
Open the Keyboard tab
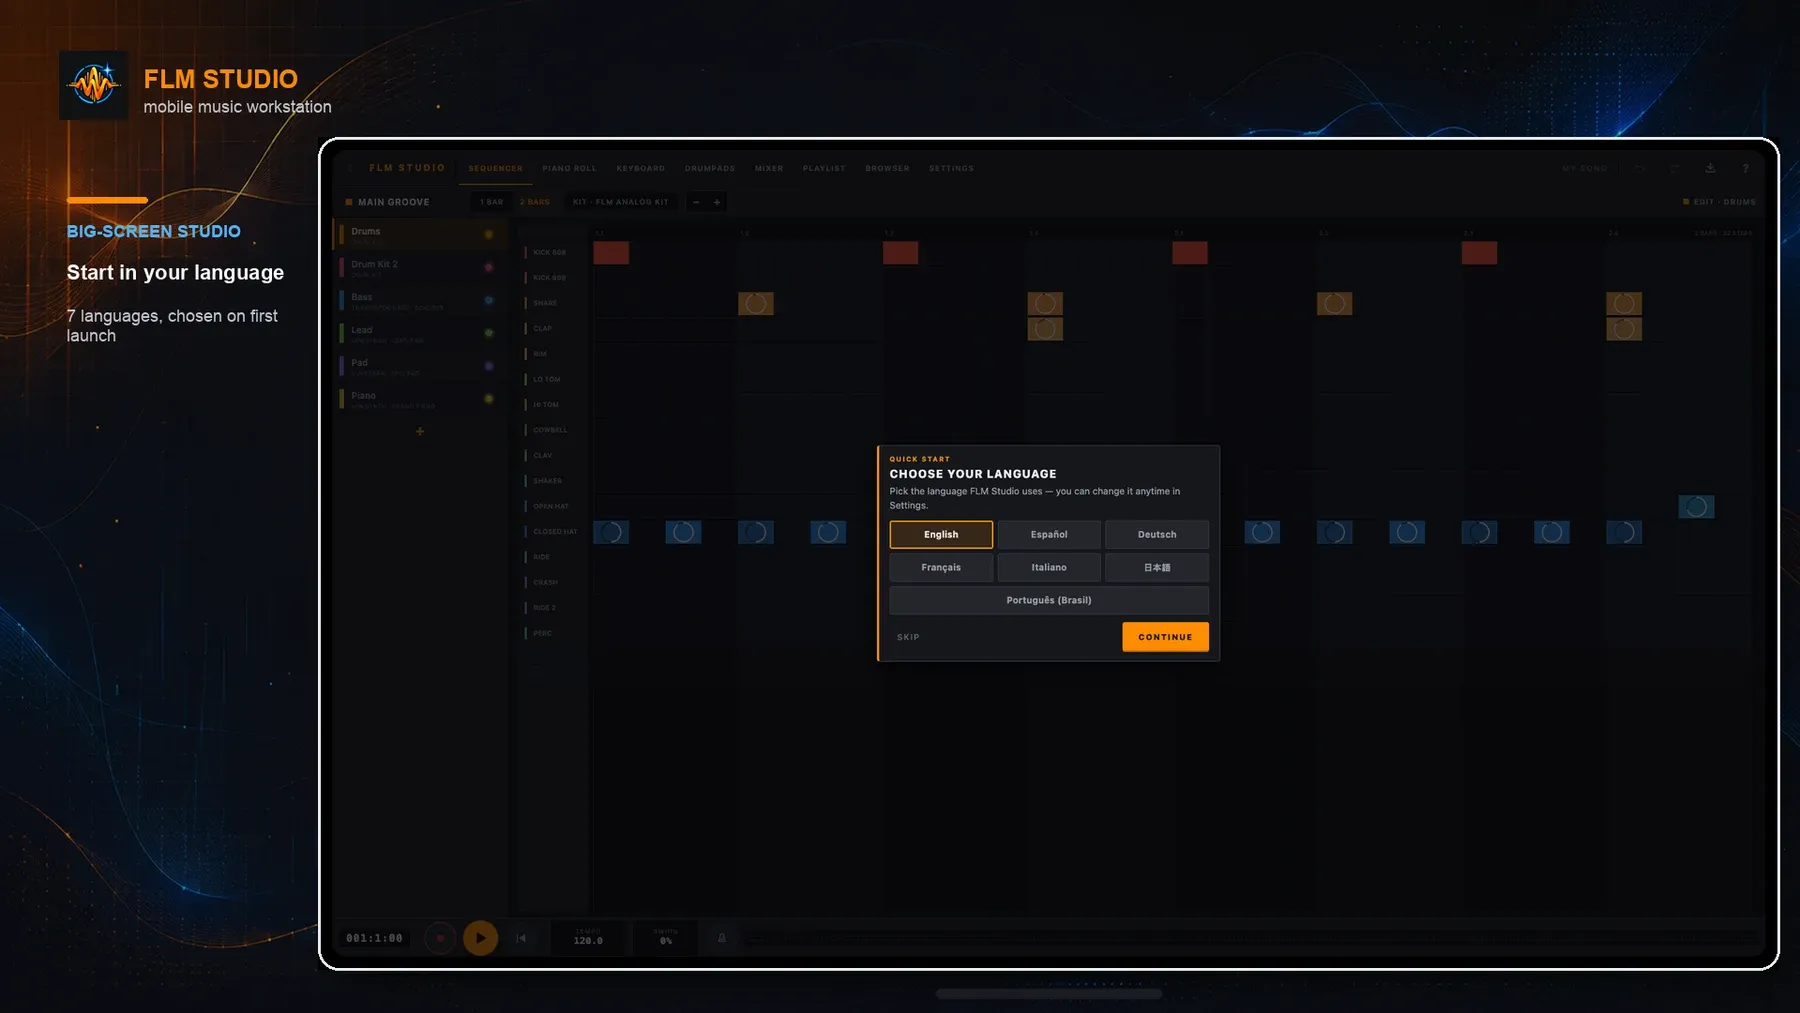point(641,168)
